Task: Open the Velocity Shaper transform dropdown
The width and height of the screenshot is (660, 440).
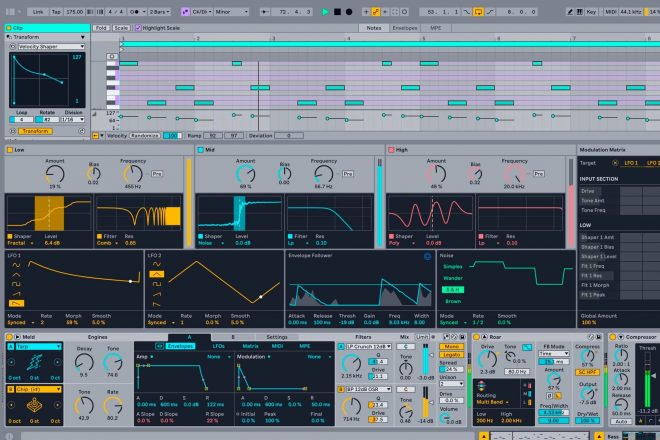Action: coord(51,47)
